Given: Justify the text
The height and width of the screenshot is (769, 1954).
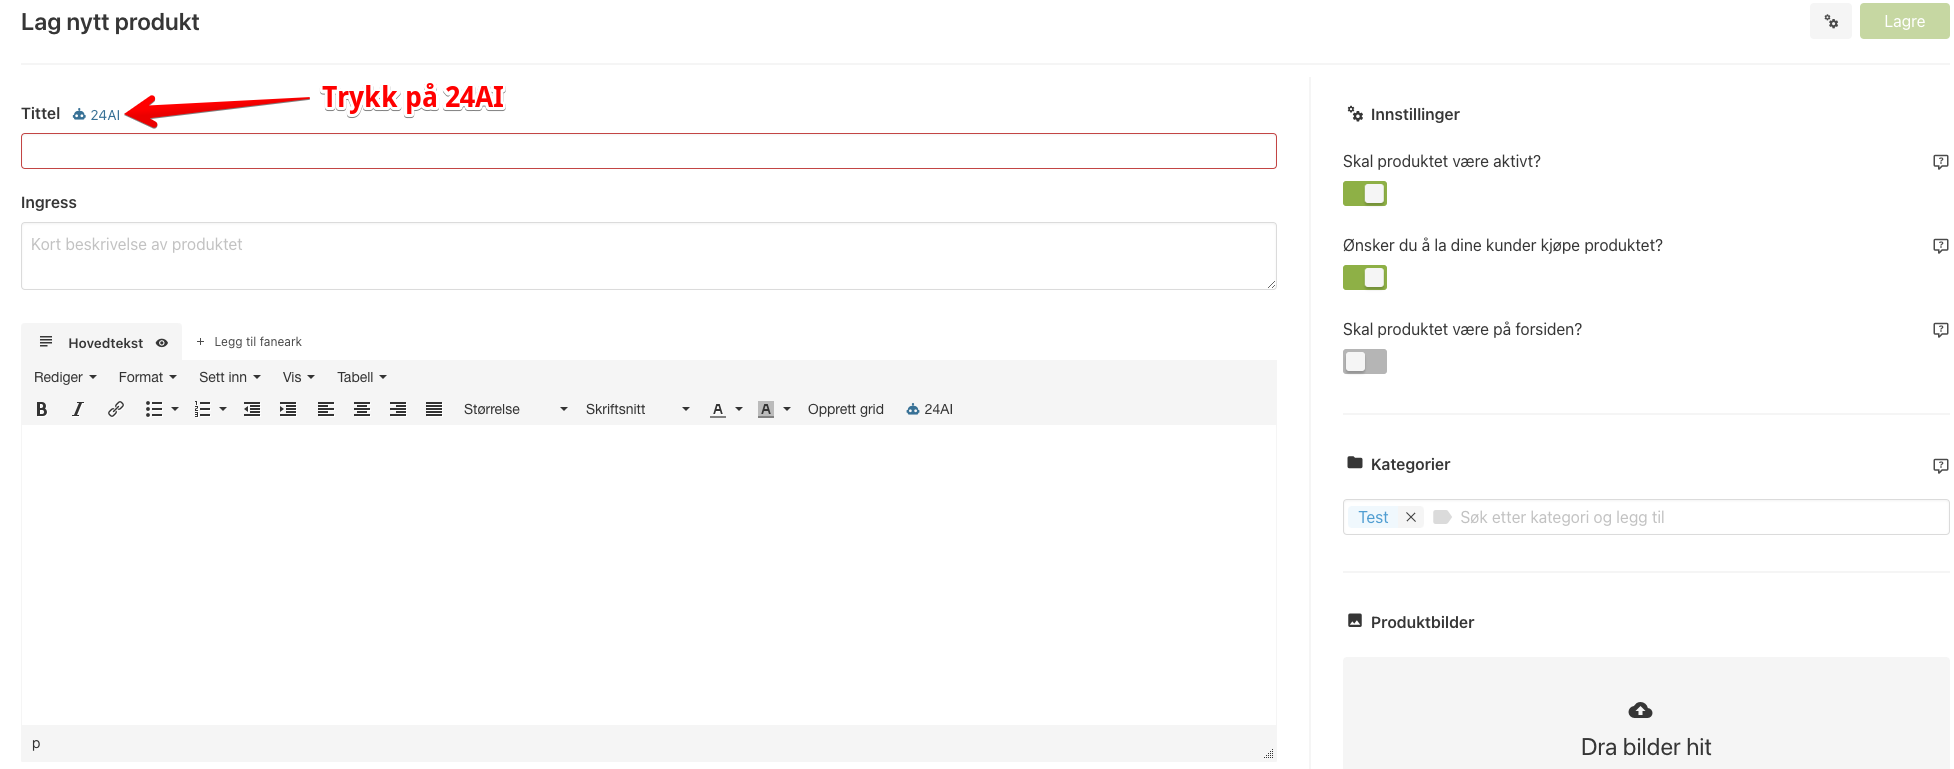Looking at the screenshot, I should [434, 409].
